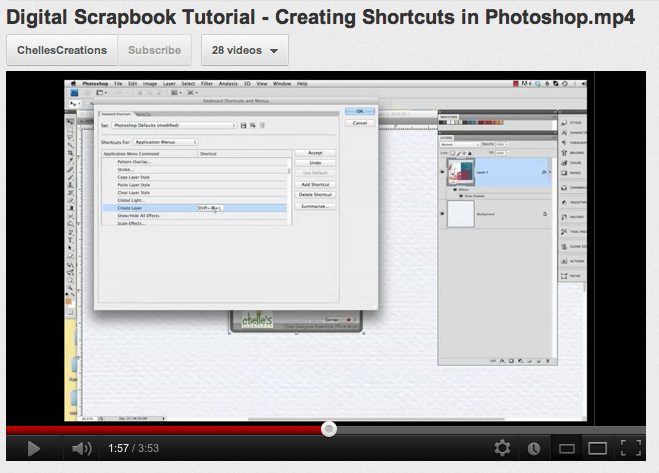Click the Summarize... button

click(x=315, y=206)
